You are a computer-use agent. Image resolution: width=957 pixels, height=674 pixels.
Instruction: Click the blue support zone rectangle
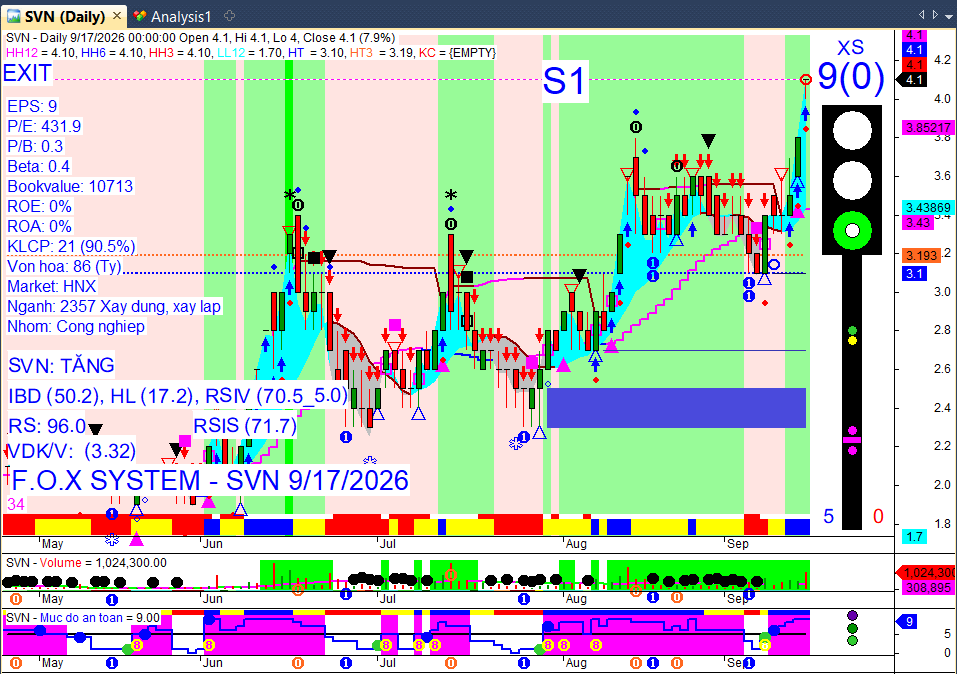(676, 407)
